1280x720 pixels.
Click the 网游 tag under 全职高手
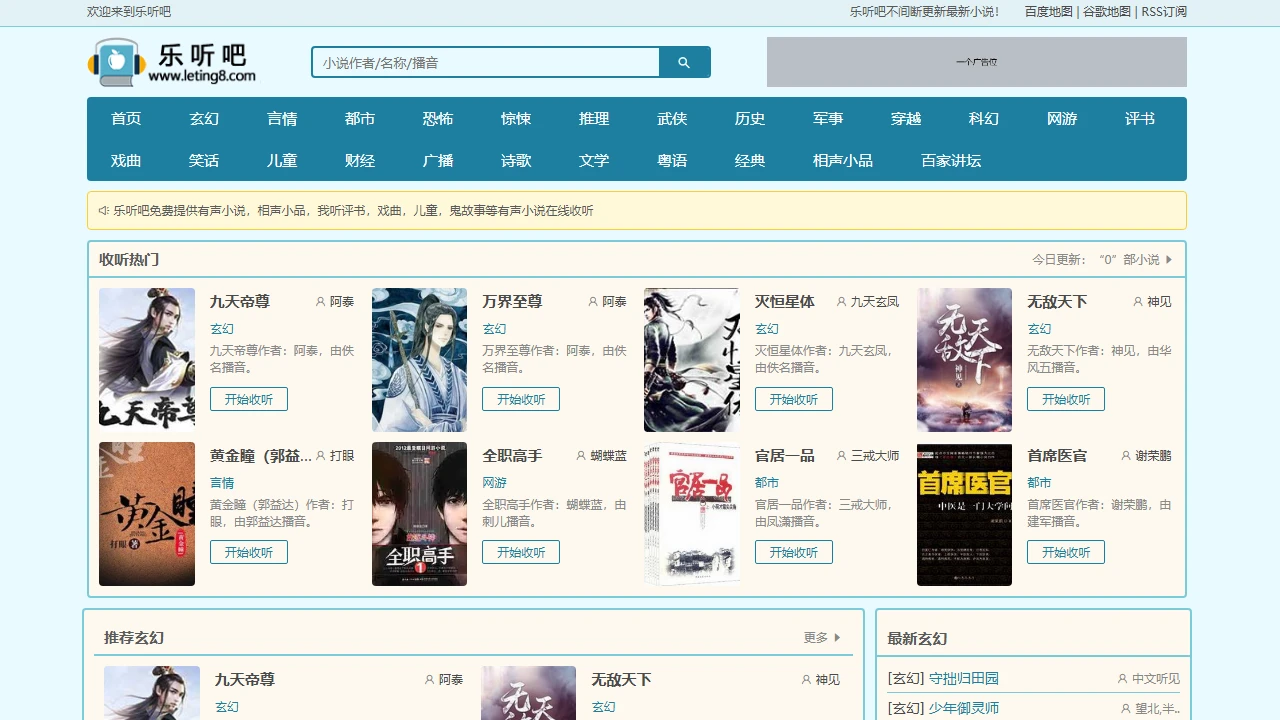(x=494, y=483)
